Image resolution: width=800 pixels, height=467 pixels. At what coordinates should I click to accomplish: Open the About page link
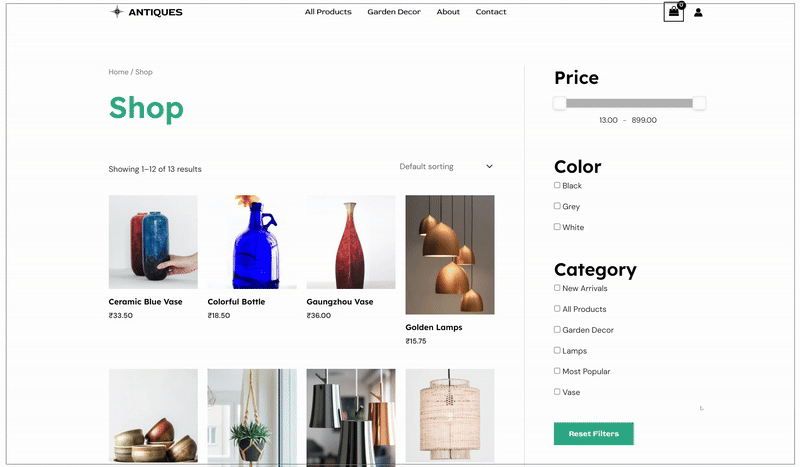(448, 12)
